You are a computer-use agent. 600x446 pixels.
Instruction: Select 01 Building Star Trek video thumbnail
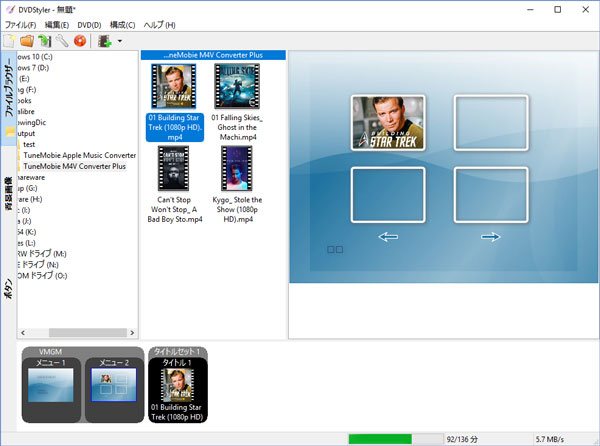(174, 86)
